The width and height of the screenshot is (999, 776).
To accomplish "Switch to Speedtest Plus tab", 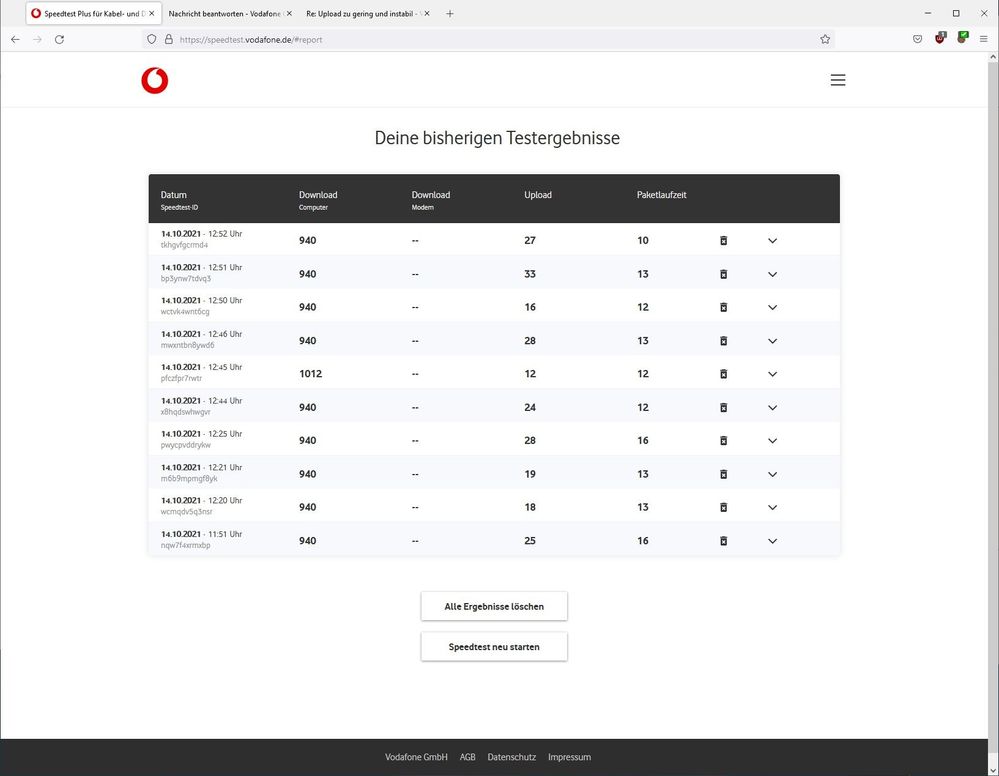I will click(93, 13).
